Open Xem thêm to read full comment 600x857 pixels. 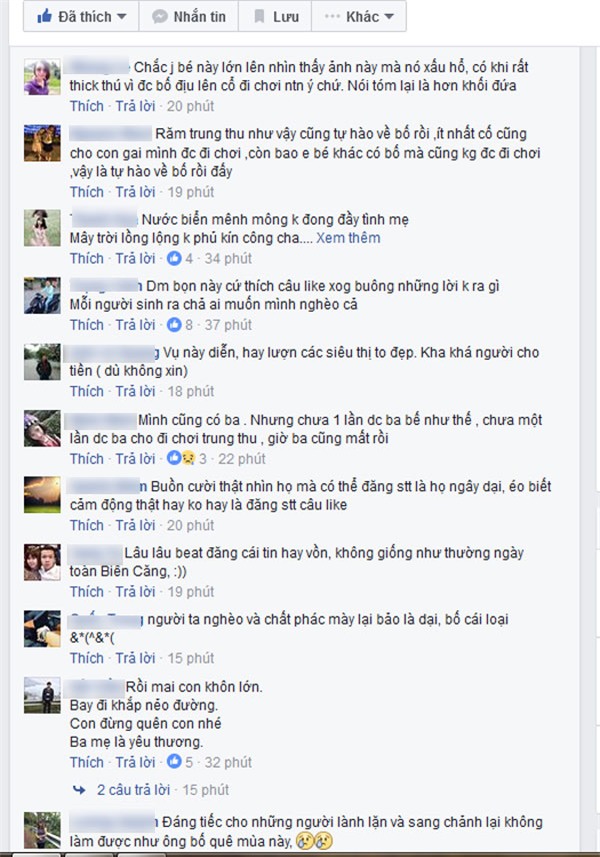(x=348, y=238)
